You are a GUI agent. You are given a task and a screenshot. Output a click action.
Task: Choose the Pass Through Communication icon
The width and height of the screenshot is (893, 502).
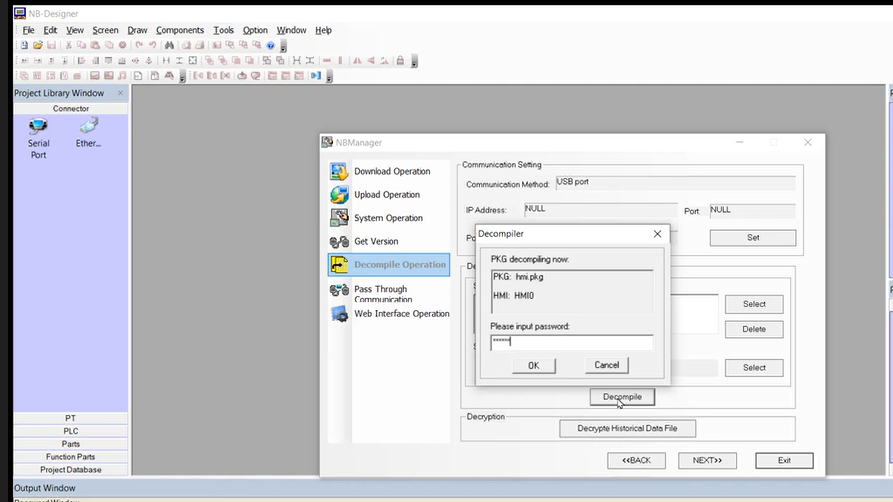click(x=339, y=290)
